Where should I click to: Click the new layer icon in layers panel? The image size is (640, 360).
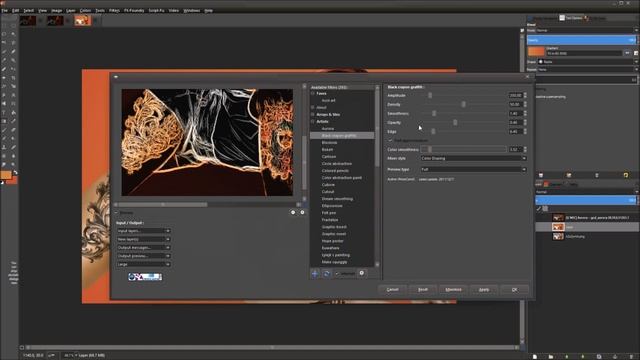click(535, 356)
